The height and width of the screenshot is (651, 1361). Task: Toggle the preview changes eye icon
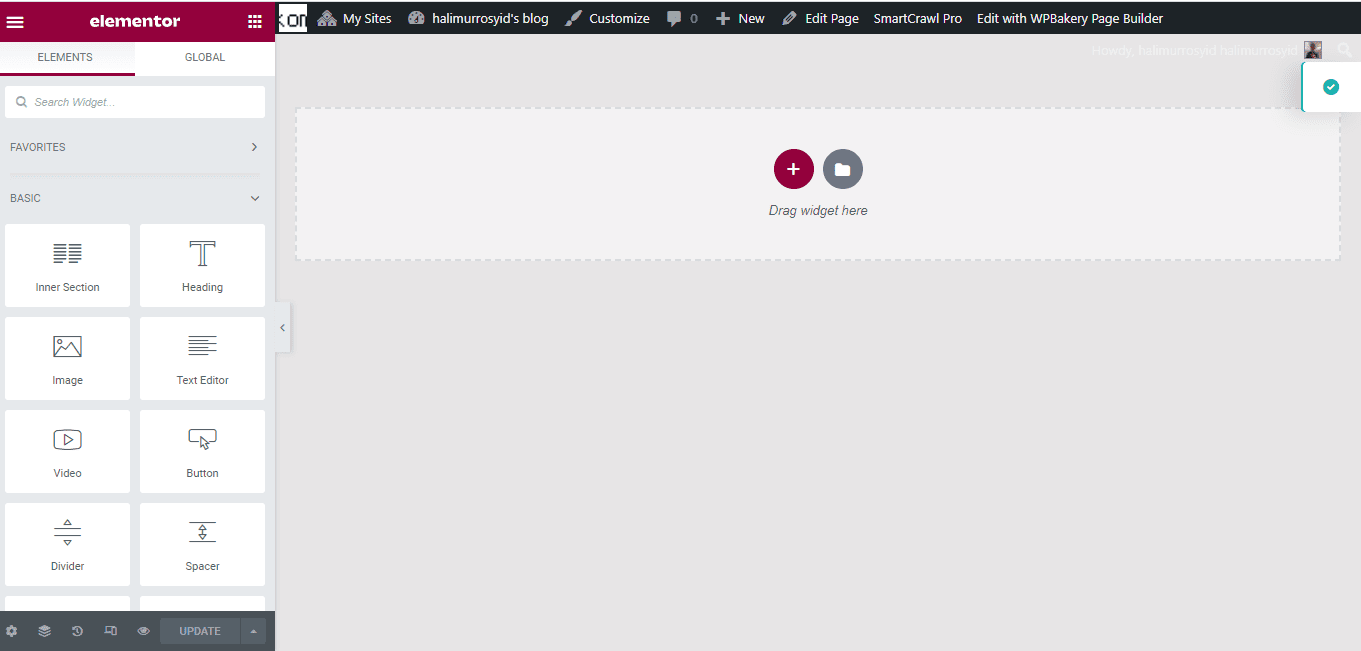click(144, 631)
